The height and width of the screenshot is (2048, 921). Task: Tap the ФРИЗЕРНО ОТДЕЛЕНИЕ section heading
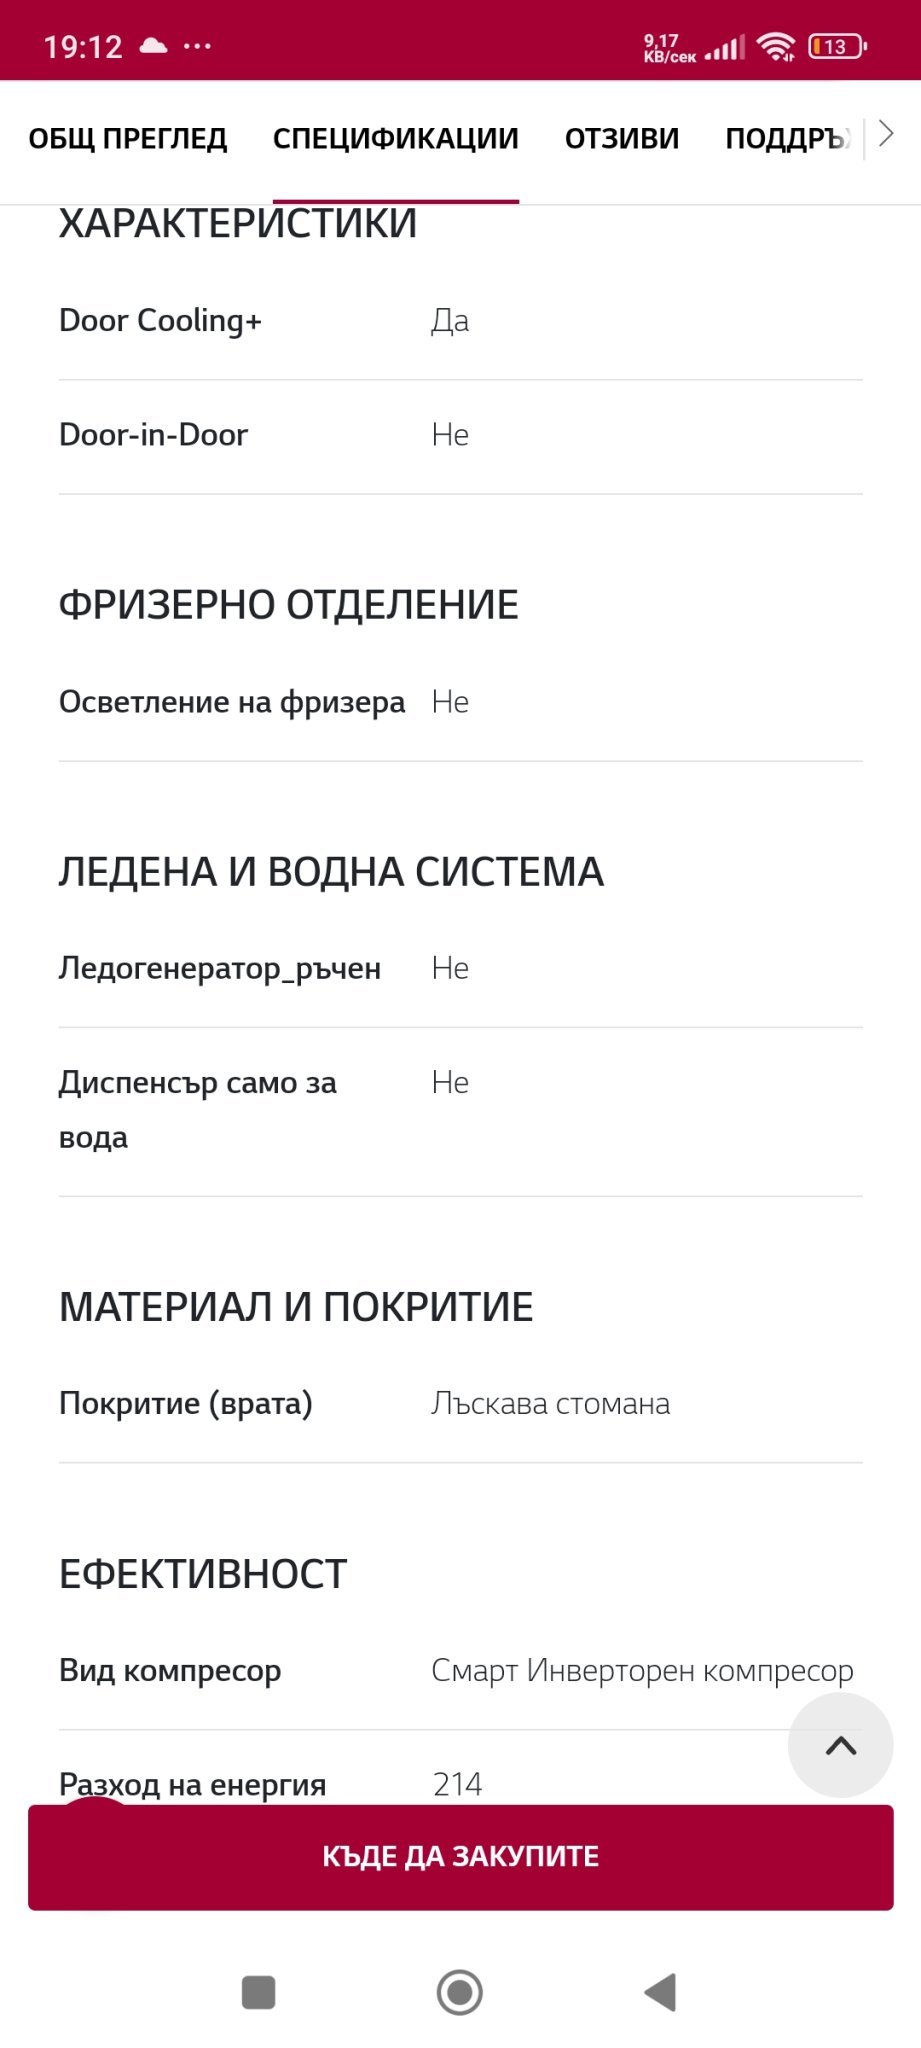click(x=289, y=605)
